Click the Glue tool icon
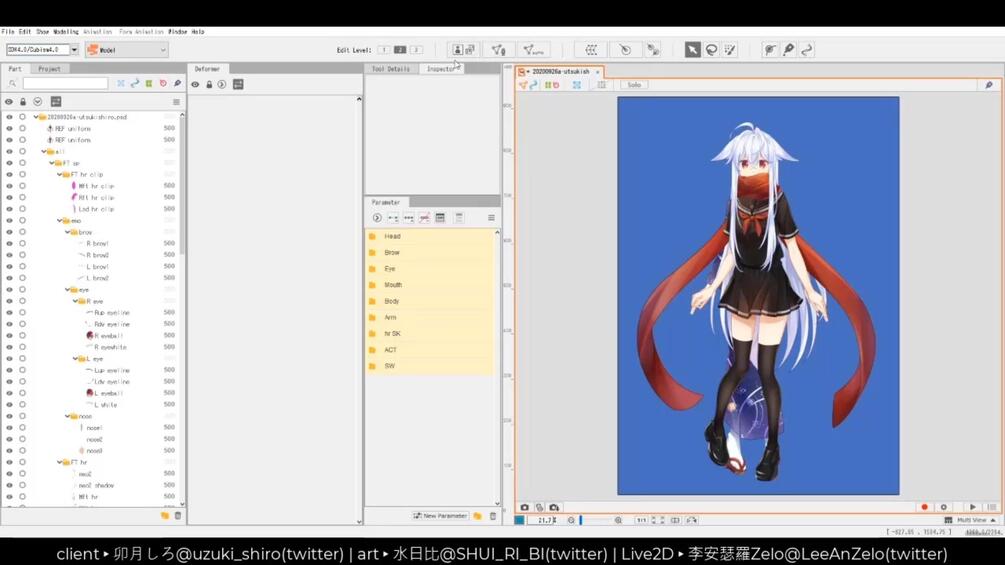The height and width of the screenshot is (565, 1005). pyautogui.click(x=652, y=50)
